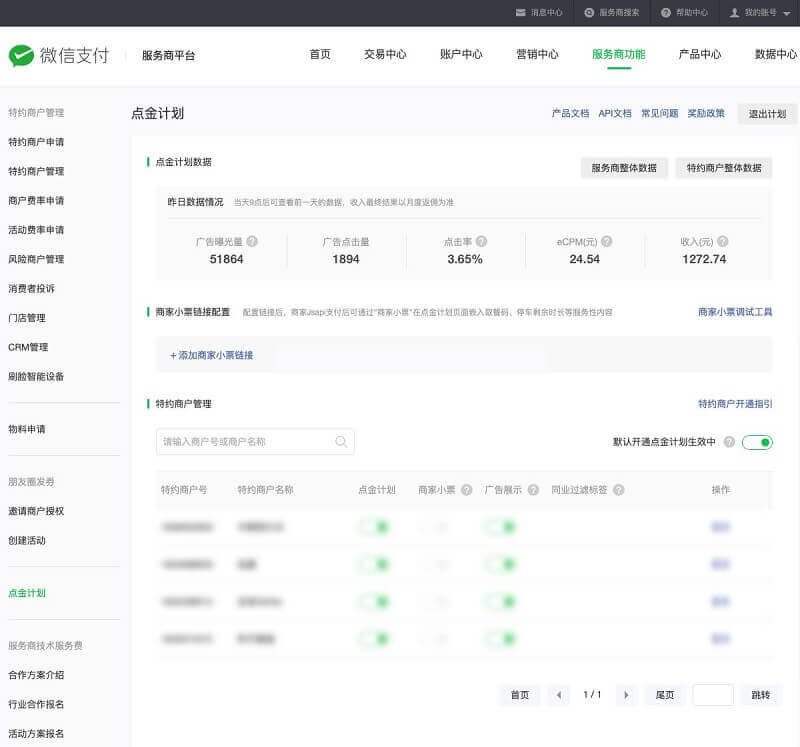Turn off 点金计划 for the first merchant row
This screenshot has width=800, height=747.
tap(375, 527)
